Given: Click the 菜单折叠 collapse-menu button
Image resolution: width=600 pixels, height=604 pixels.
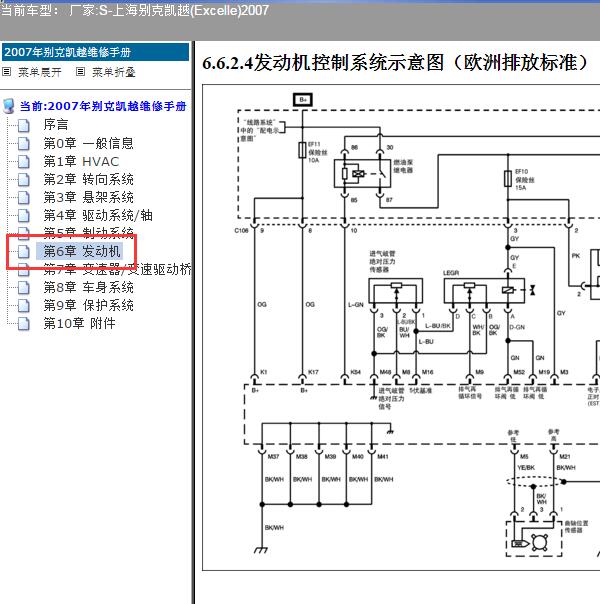Looking at the screenshot, I should [114, 72].
